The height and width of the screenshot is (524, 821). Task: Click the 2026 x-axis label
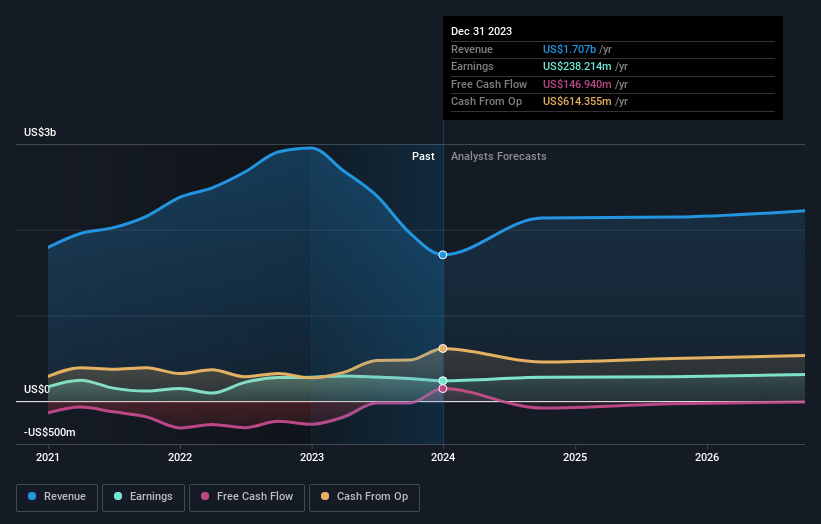707,457
